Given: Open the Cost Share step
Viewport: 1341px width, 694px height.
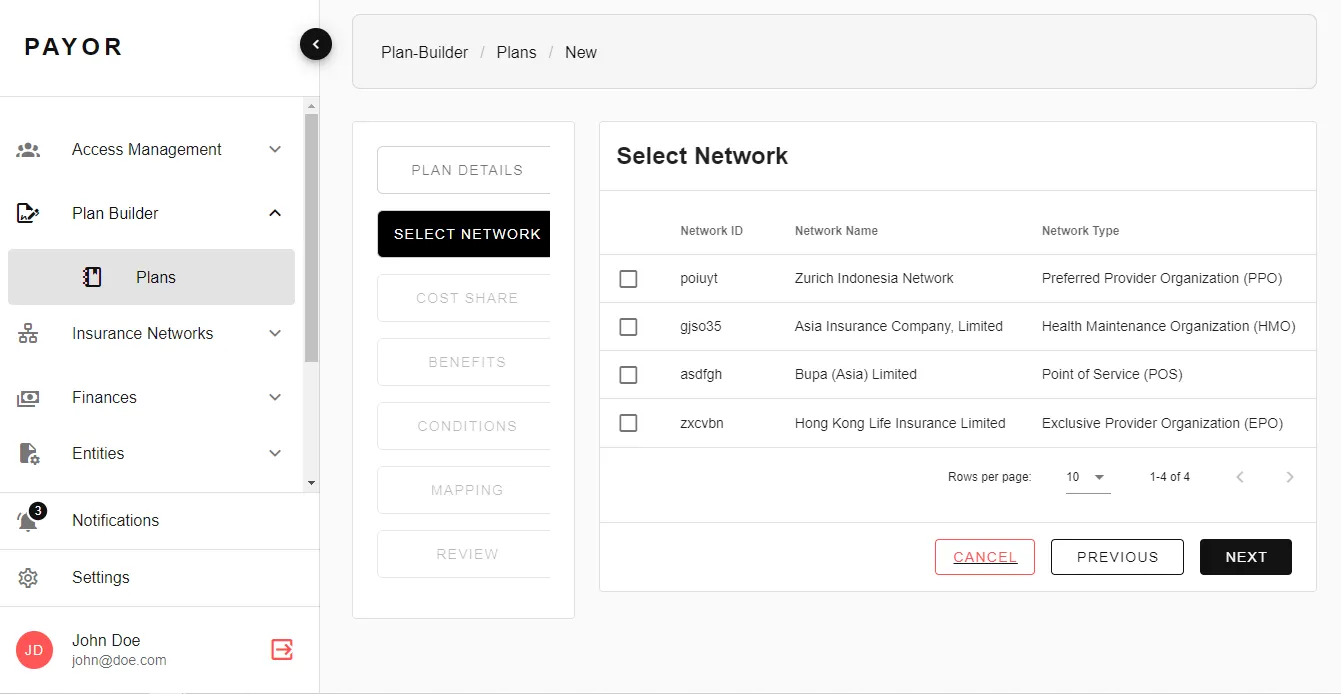Looking at the screenshot, I should coord(465,298).
